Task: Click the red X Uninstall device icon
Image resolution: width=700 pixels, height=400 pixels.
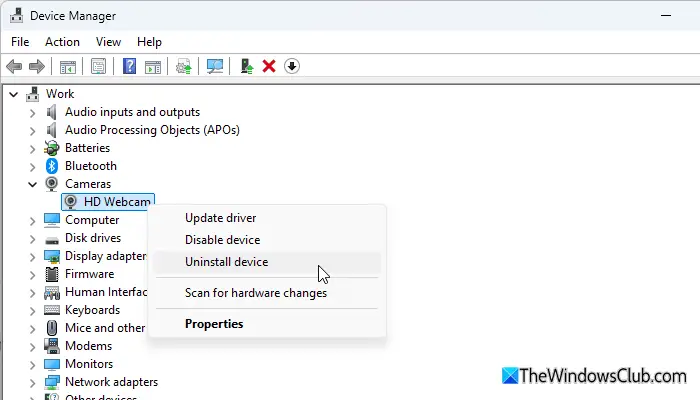Action: pos(268,67)
